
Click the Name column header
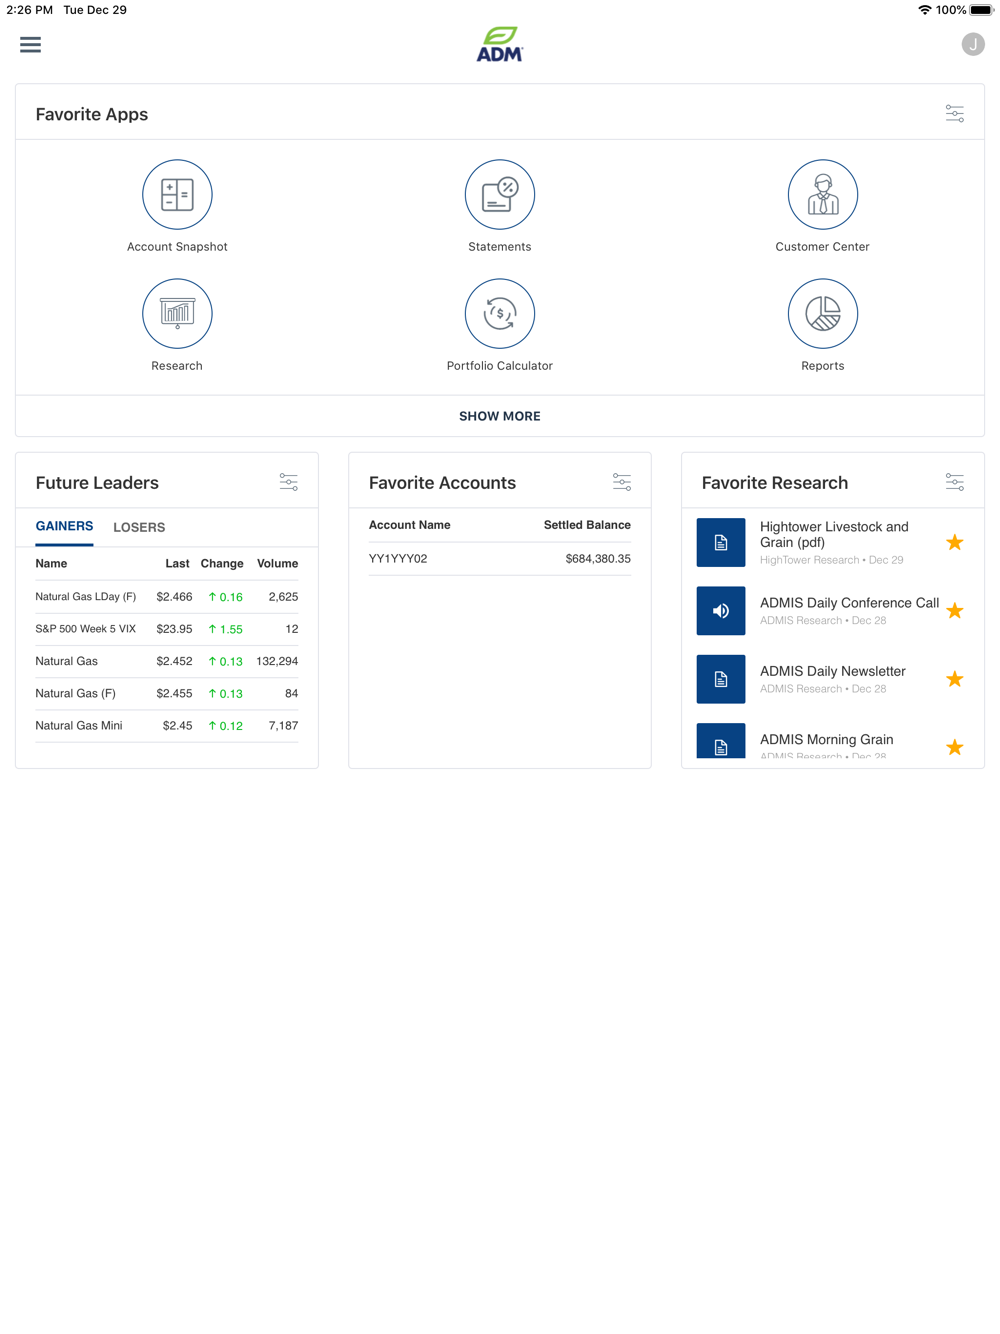tap(51, 564)
